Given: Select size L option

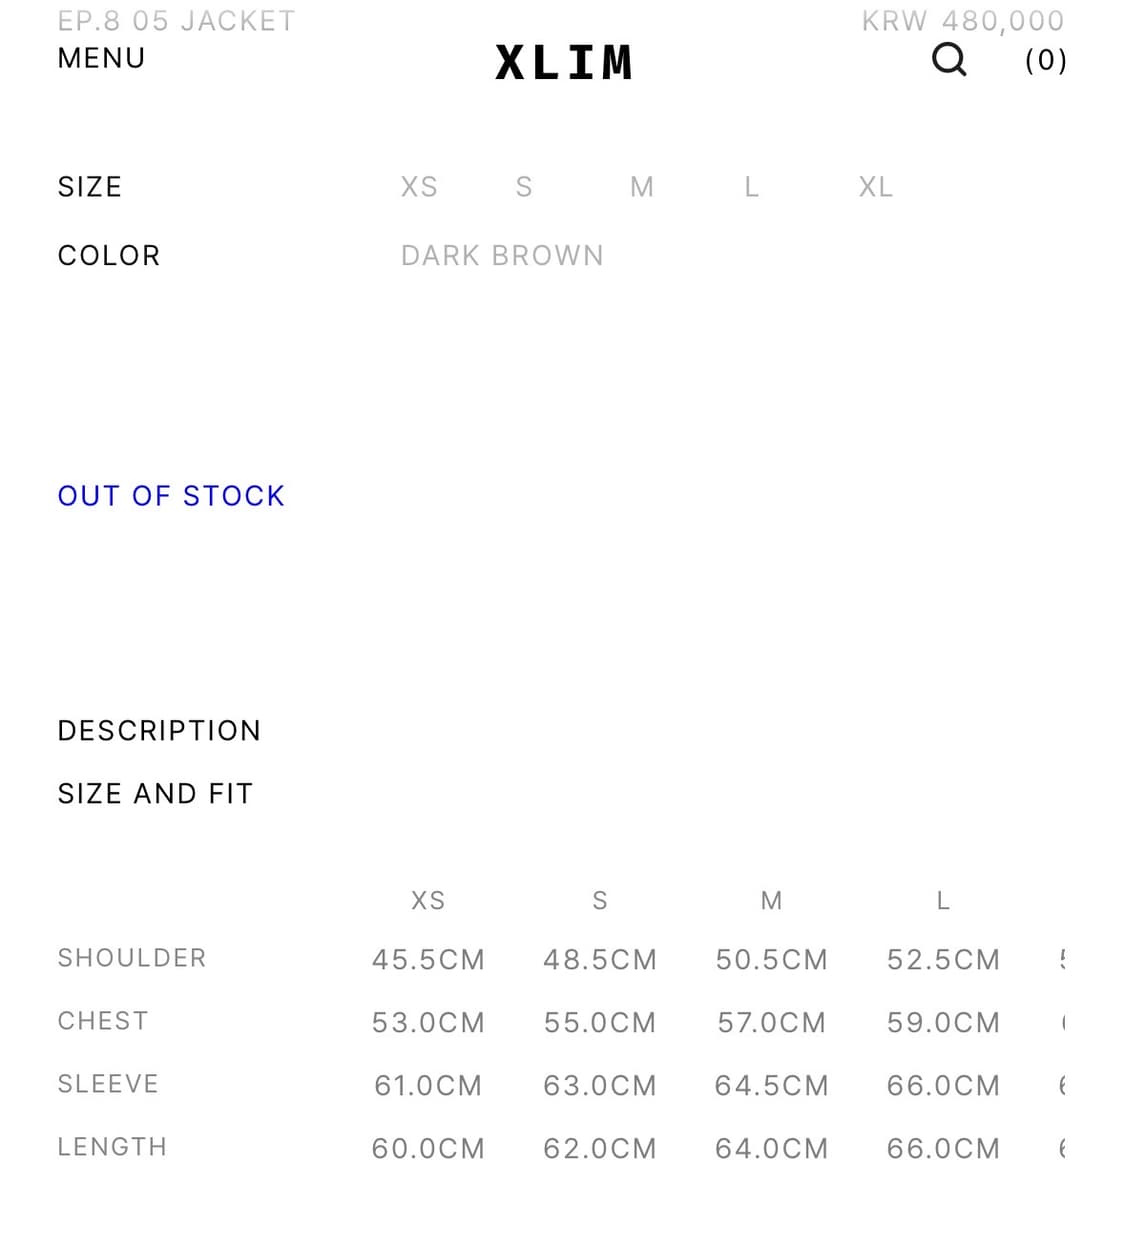Looking at the screenshot, I should pos(750,187).
